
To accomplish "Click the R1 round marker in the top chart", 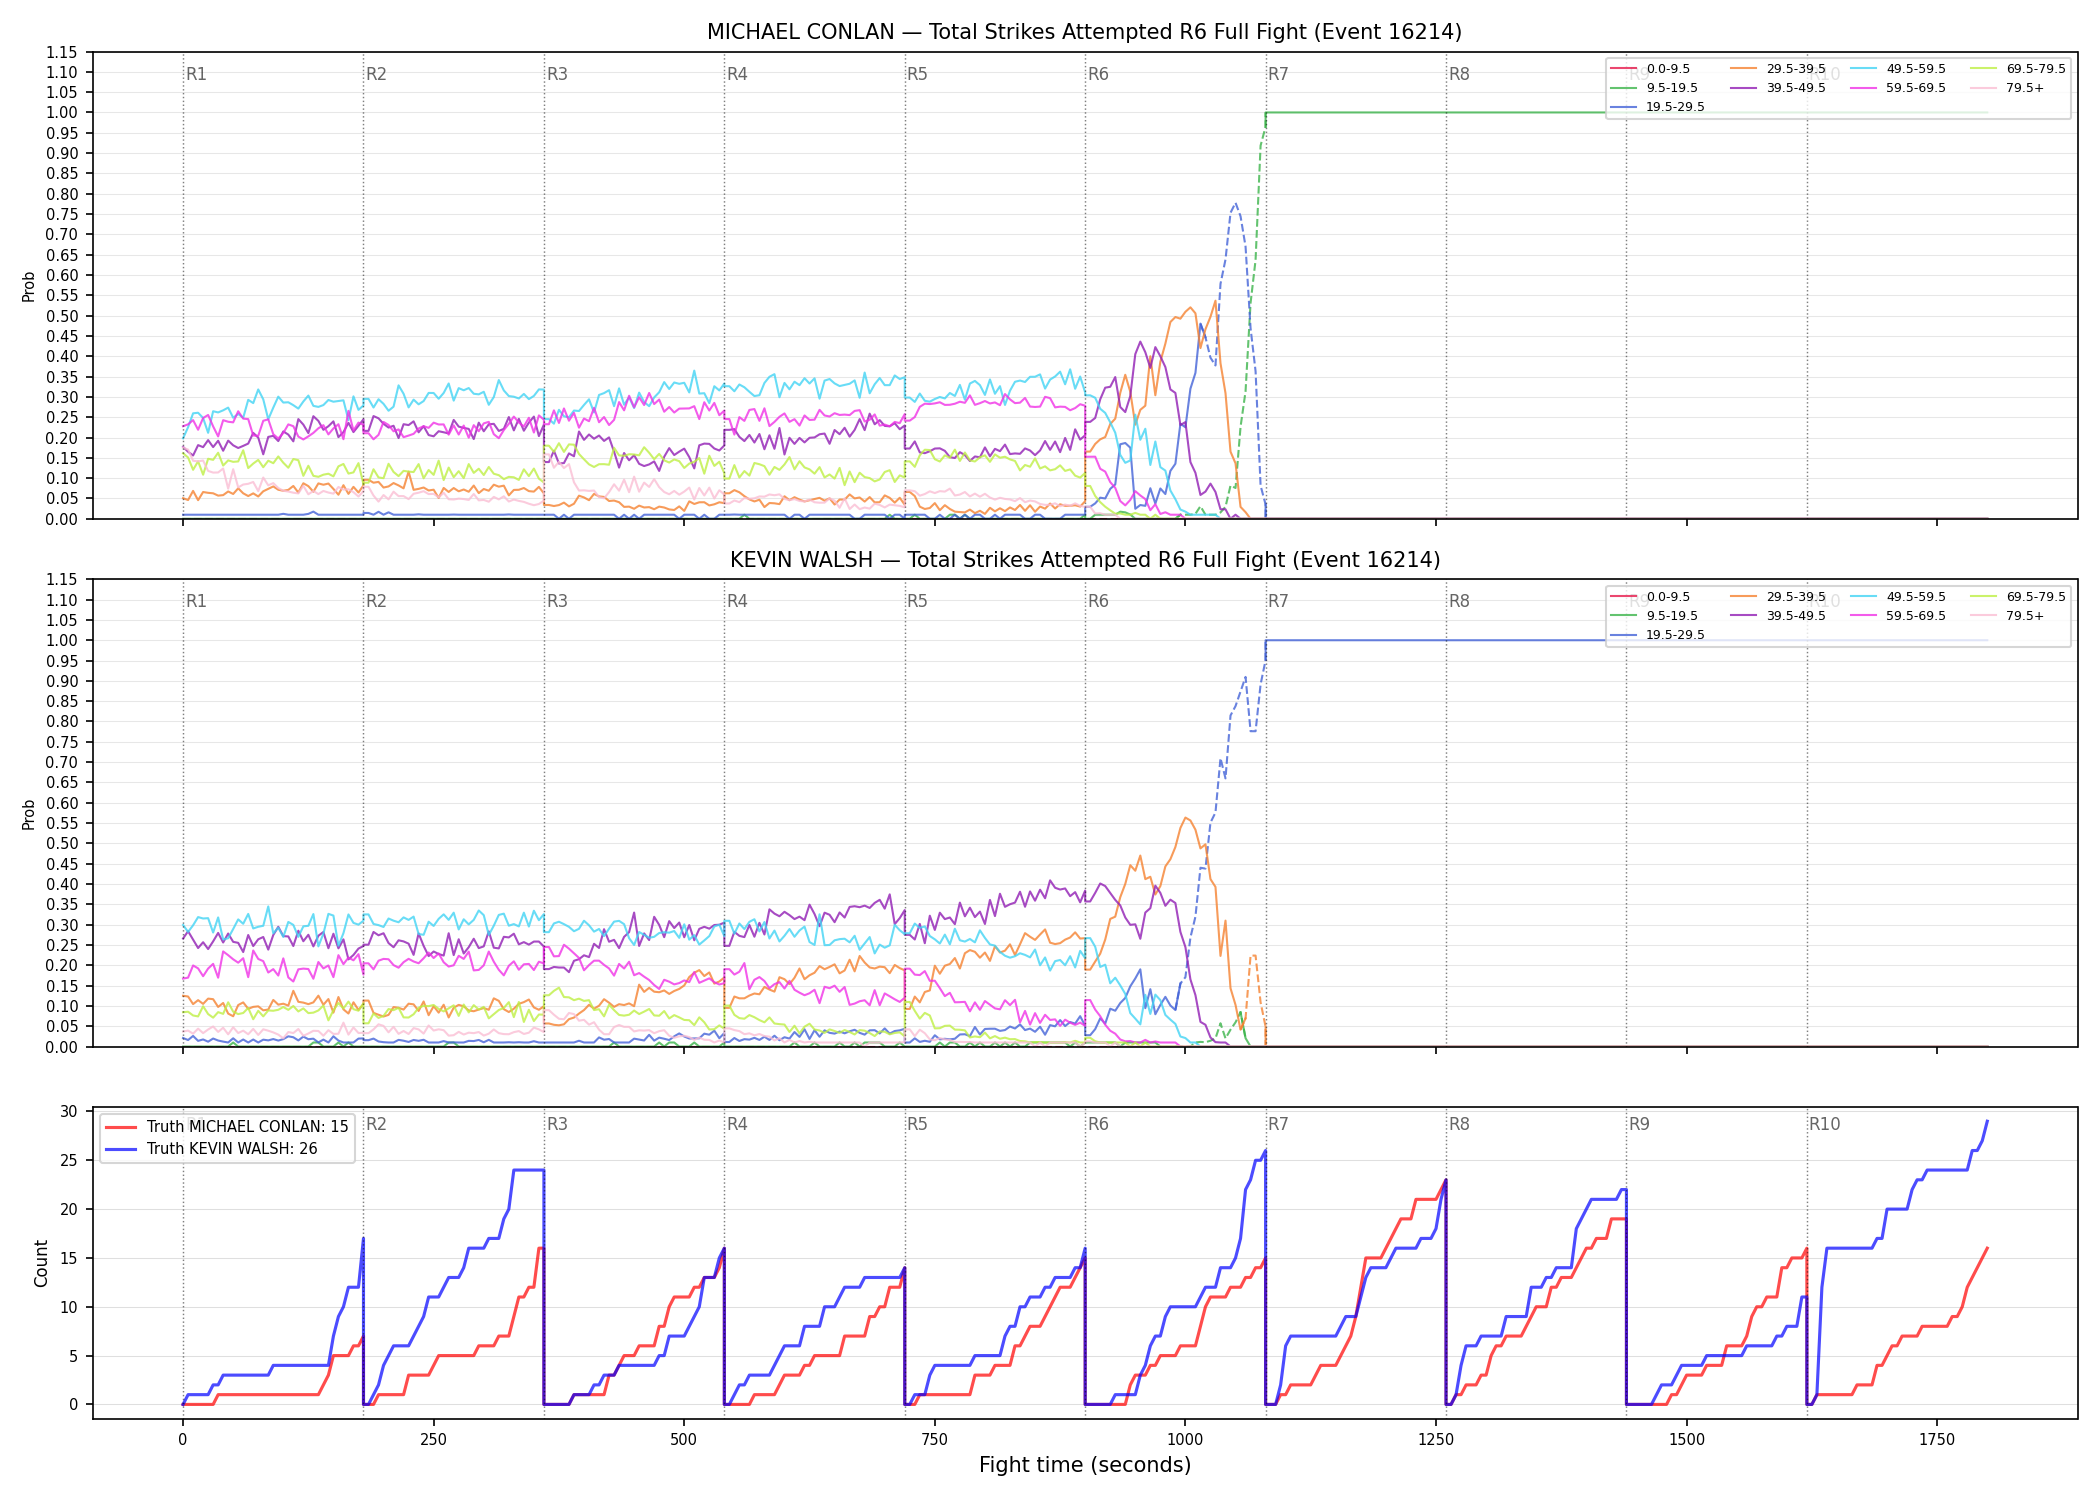I will [x=196, y=74].
